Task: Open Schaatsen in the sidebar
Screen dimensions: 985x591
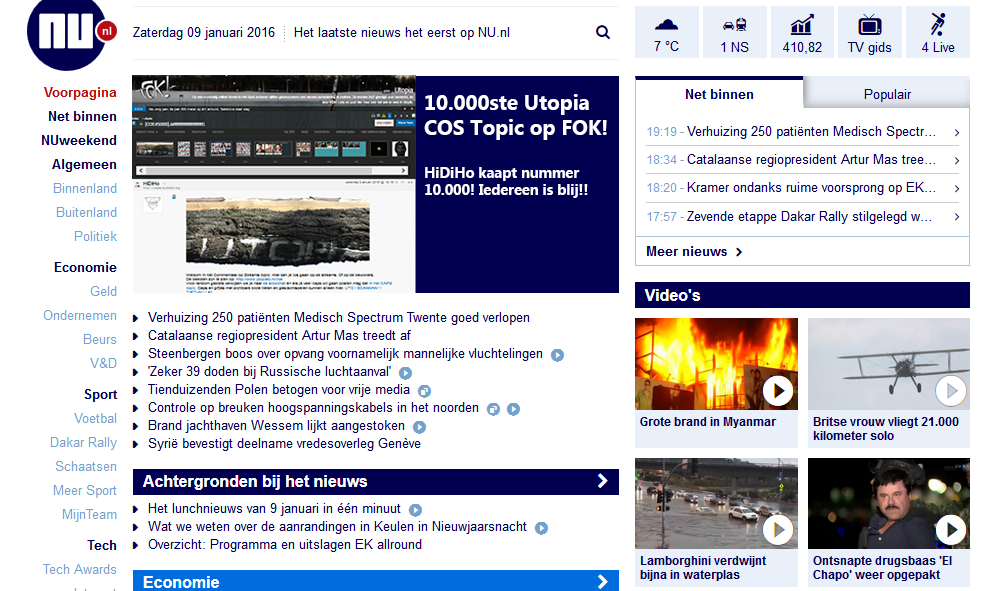Action: click(86, 466)
